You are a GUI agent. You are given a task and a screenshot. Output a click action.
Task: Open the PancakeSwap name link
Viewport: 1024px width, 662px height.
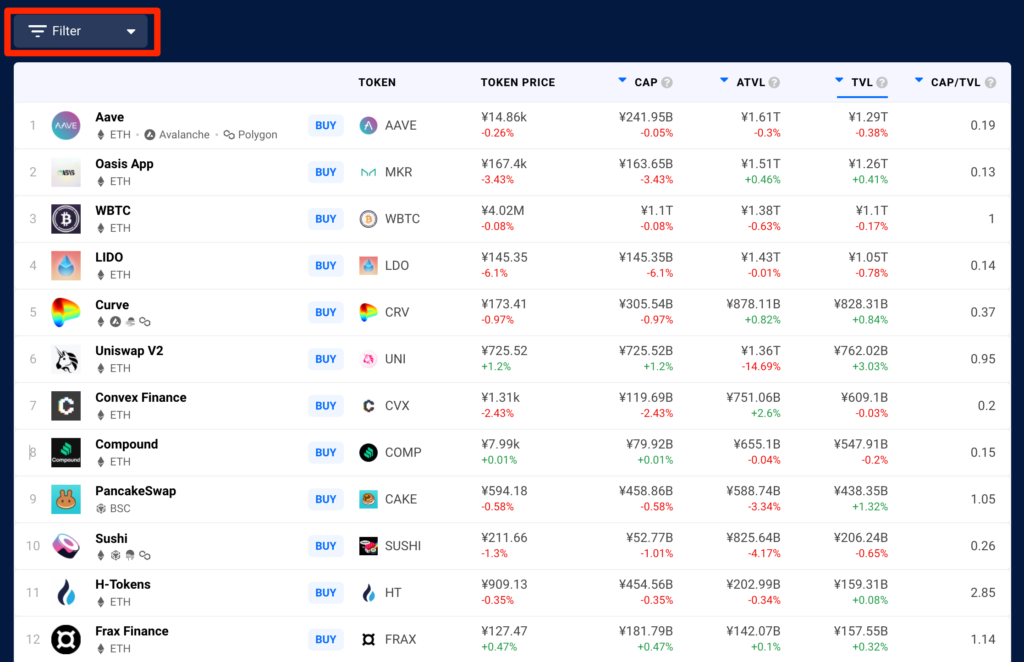click(136, 491)
